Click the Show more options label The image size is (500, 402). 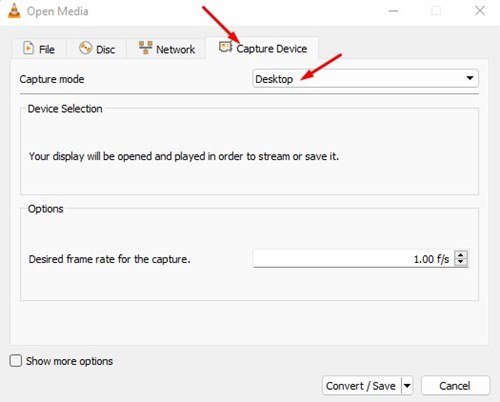pos(69,361)
